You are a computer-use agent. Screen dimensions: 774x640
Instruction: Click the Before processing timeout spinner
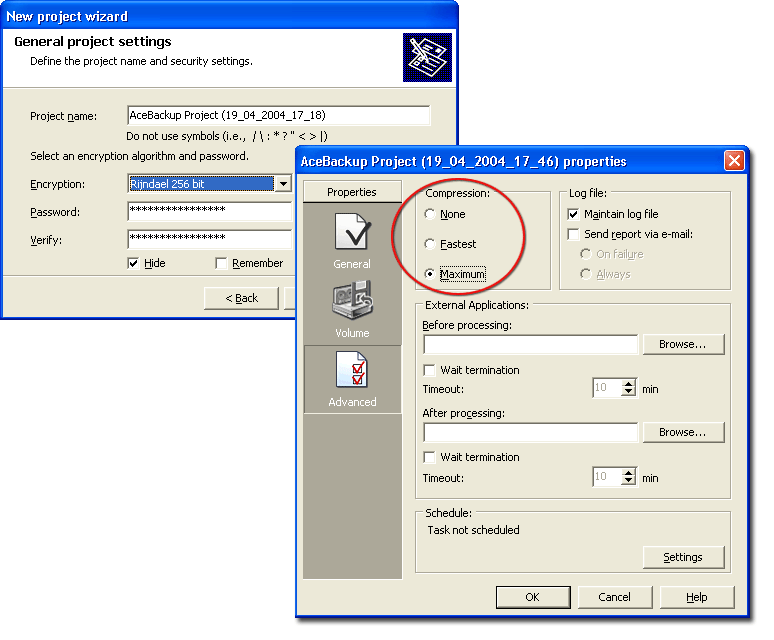pos(628,388)
